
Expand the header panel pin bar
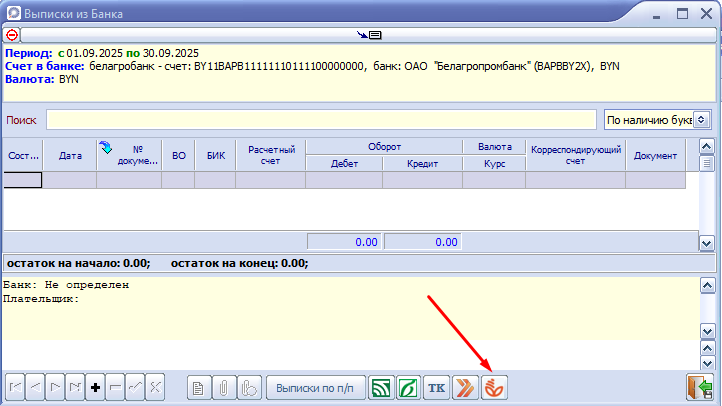pos(368,34)
